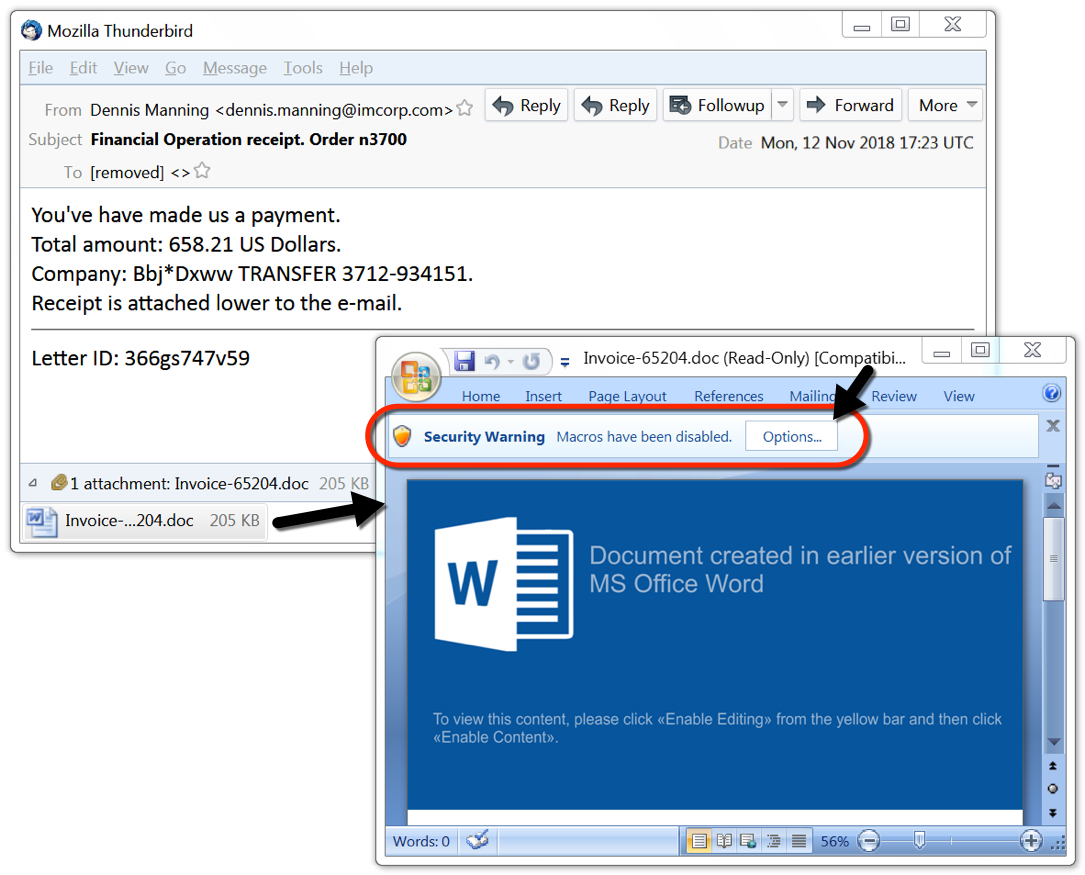Open the Help menu in Thunderbird
The image size is (1085, 875).
point(356,68)
